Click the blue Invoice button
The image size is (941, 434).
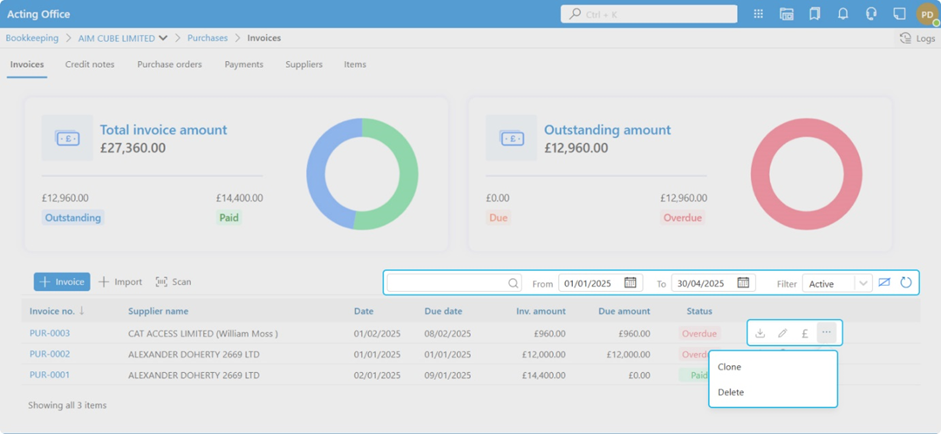coord(62,282)
